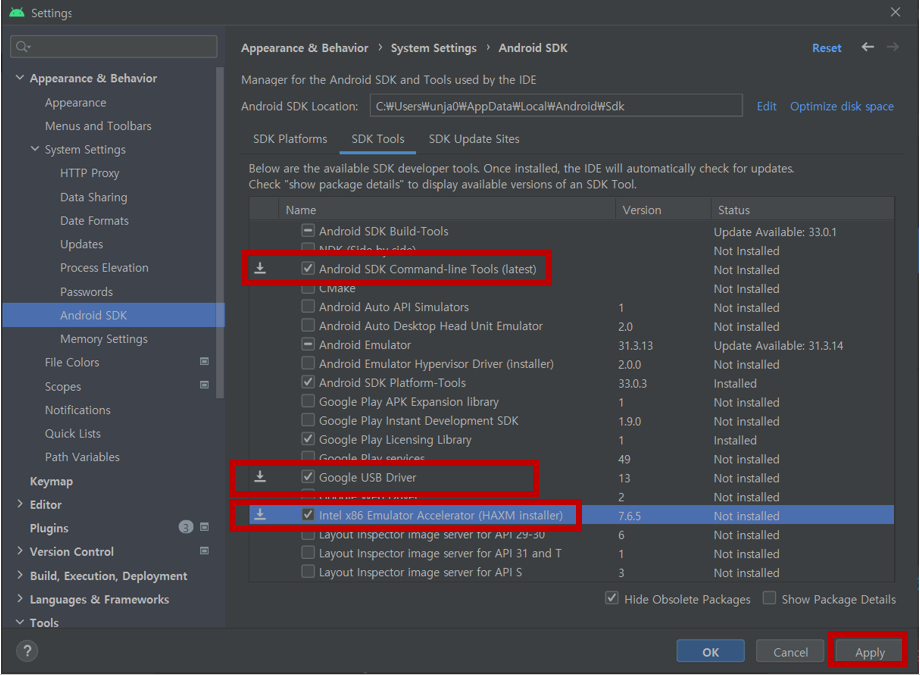
Task: Select Memory Settings in sidebar
Action: [x=104, y=339]
